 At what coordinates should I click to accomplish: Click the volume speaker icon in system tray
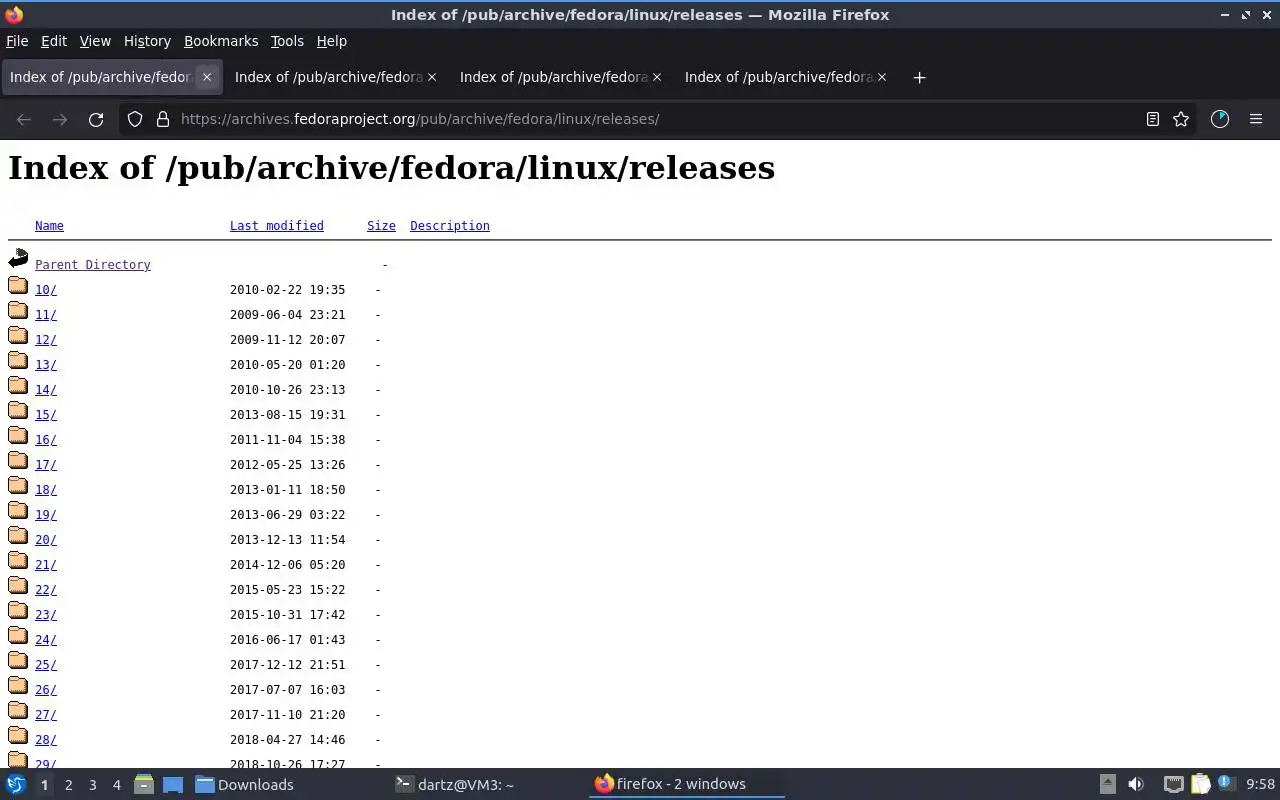pos(1136,784)
